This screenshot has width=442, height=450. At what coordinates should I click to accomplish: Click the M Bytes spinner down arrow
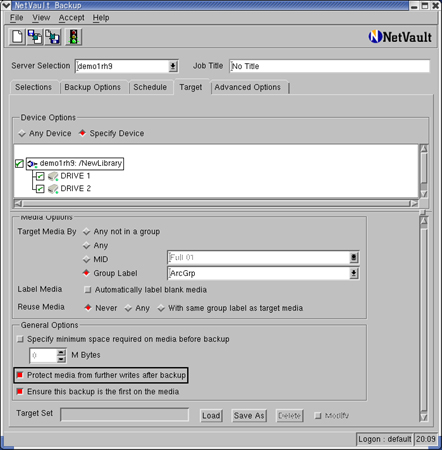click(61, 359)
